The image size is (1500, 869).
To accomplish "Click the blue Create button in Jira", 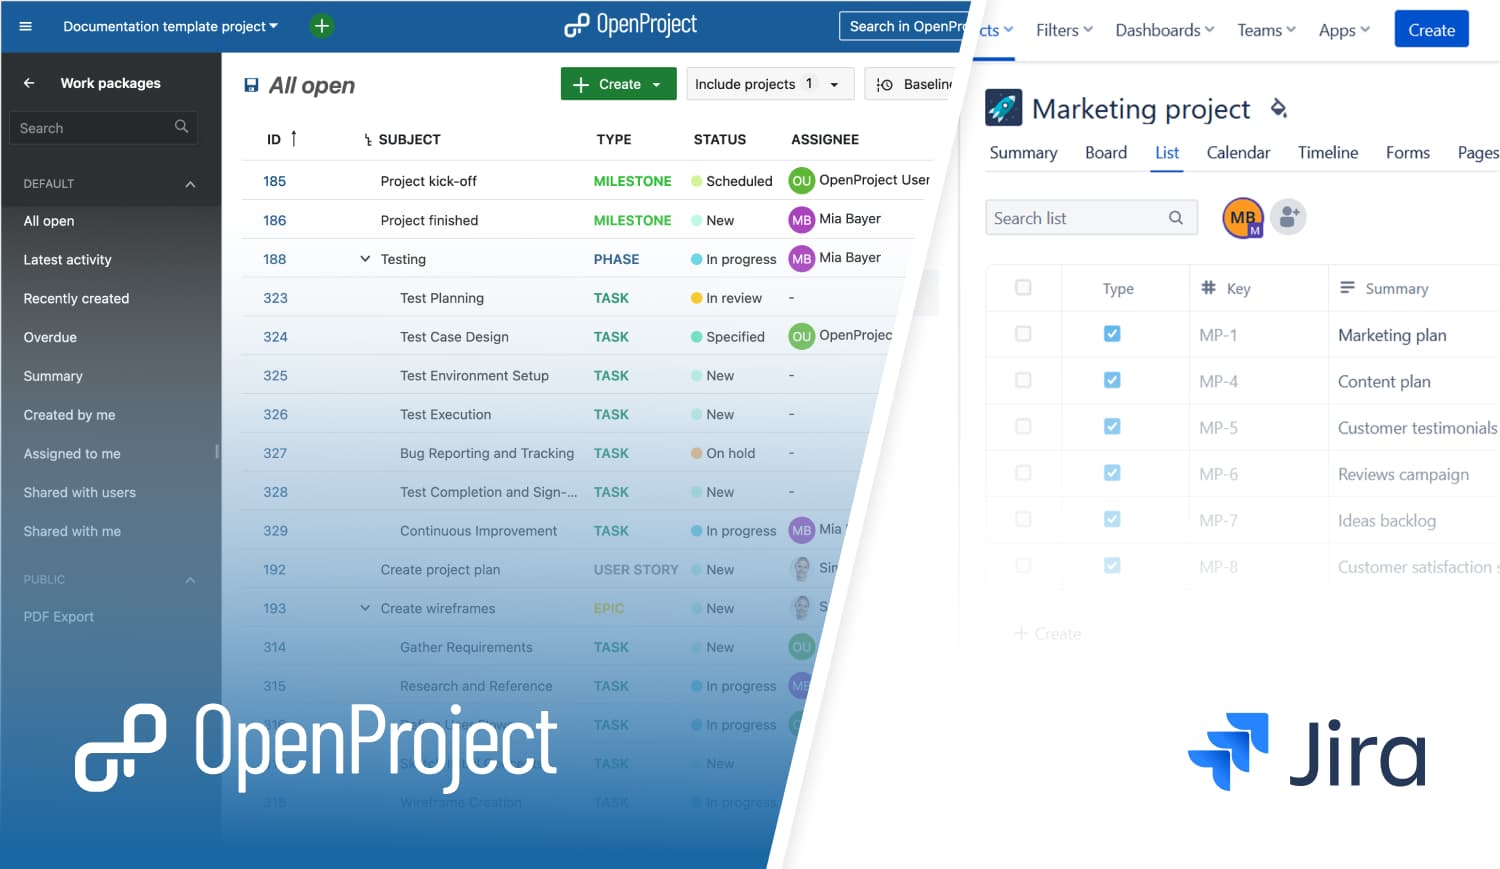I will click(x=1431, y=29).
